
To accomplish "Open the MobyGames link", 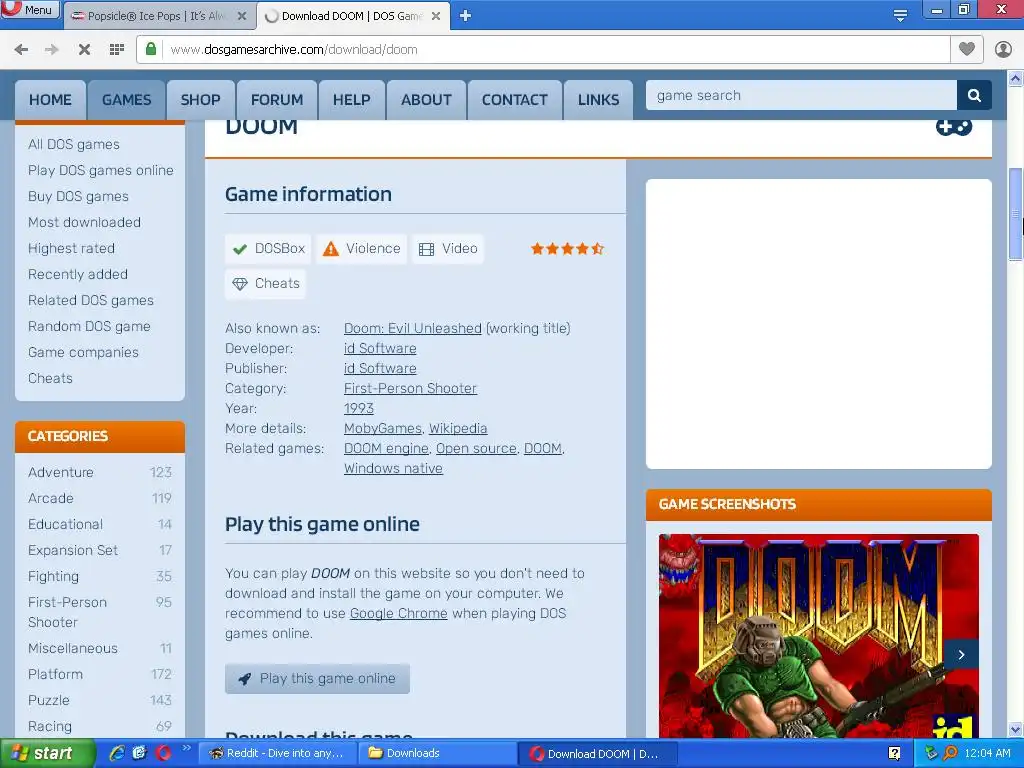I will [383, 428].
